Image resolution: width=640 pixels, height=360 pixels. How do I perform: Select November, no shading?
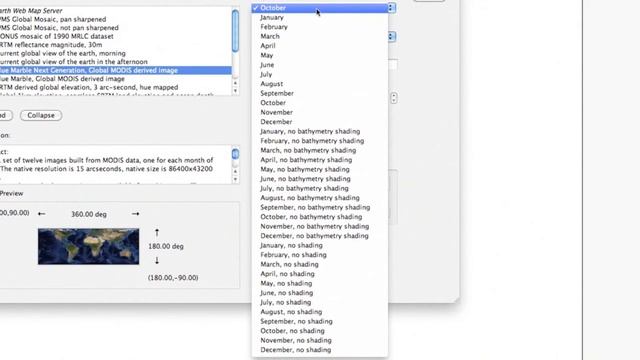[x=320, y=340]
